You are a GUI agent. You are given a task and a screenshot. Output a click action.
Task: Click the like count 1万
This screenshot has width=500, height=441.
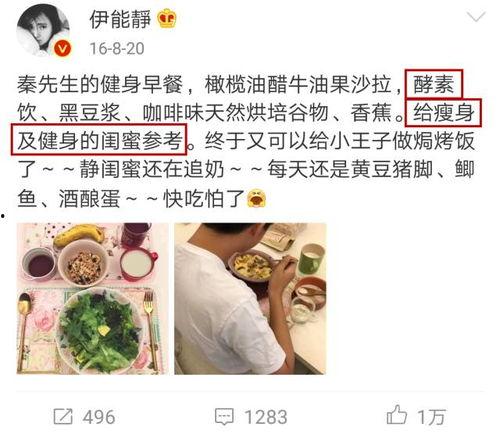431,417
